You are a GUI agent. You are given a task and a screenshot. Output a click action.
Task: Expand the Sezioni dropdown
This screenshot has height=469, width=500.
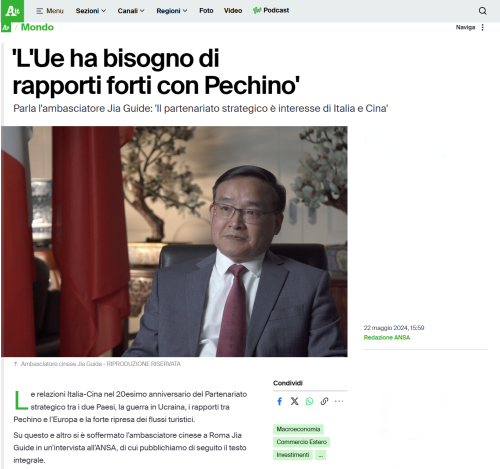click(91, 11)
